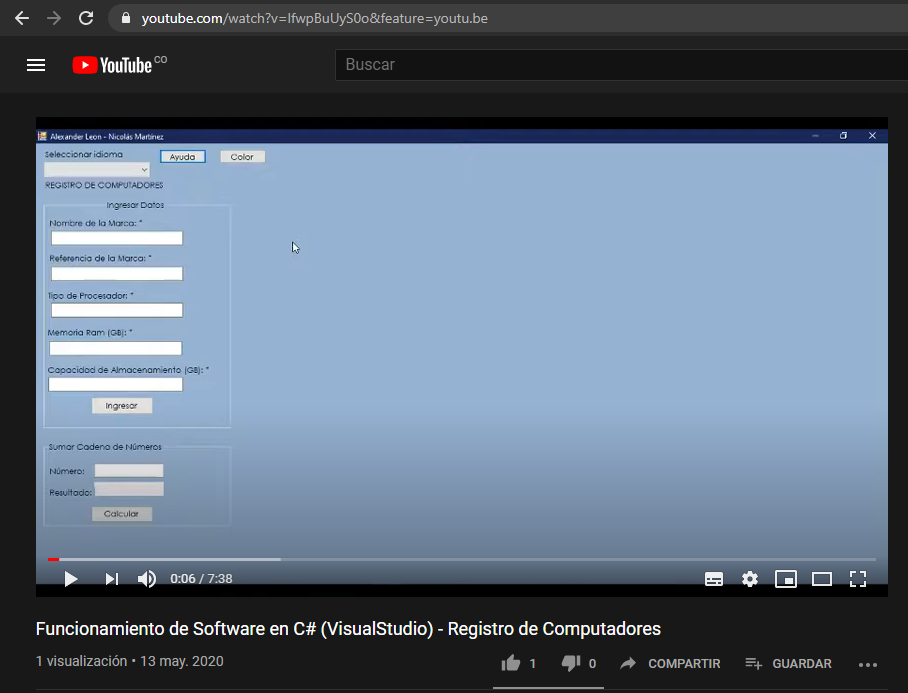This screenshot has width=908, height=693.
Task: Give the video a thumbs up
Action: [x=513, y=662]
